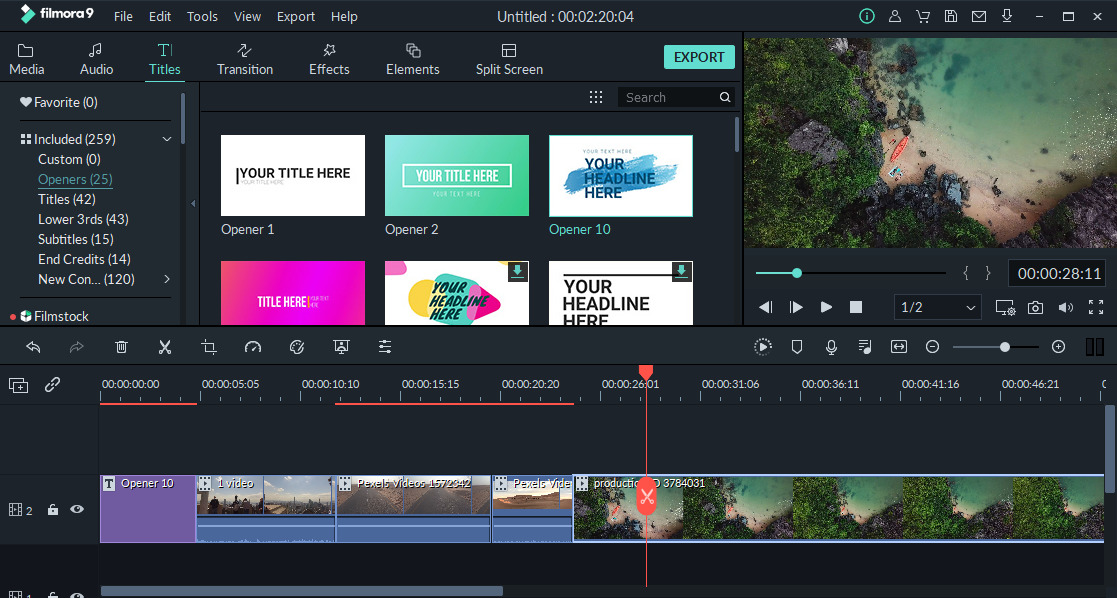Click the Add Marker shield icon

tap(797, 347)
